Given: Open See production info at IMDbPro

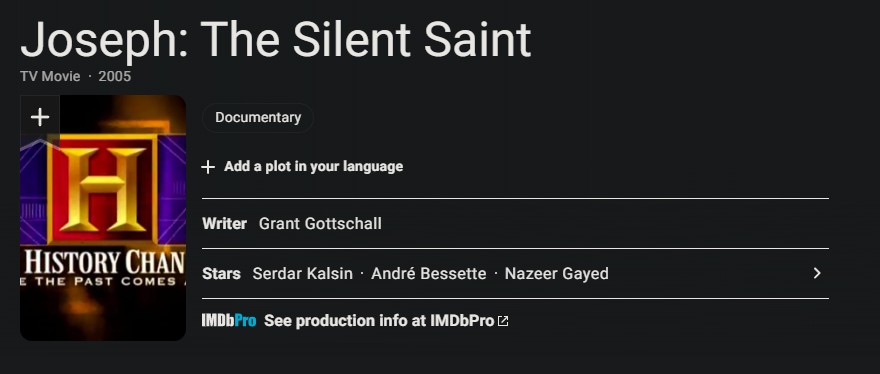Looking at the screenshot, I should tap(379, 321).
